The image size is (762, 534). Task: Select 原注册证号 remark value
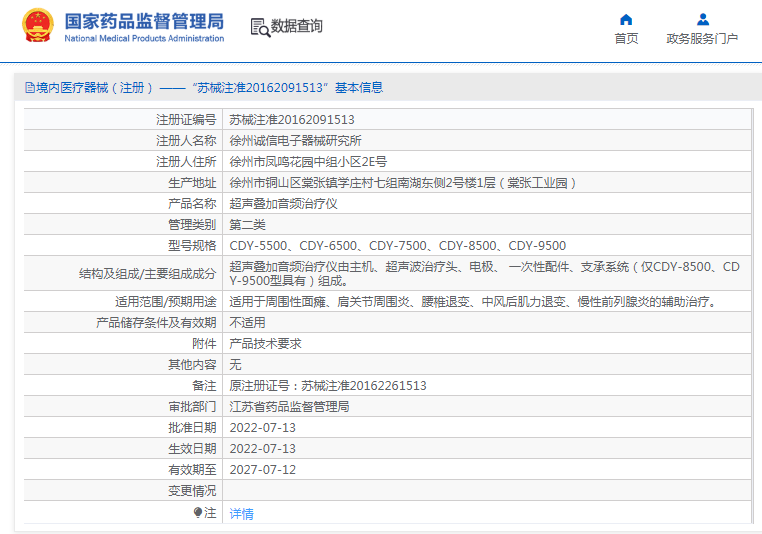pyautogui.click(x=328, y=386)
